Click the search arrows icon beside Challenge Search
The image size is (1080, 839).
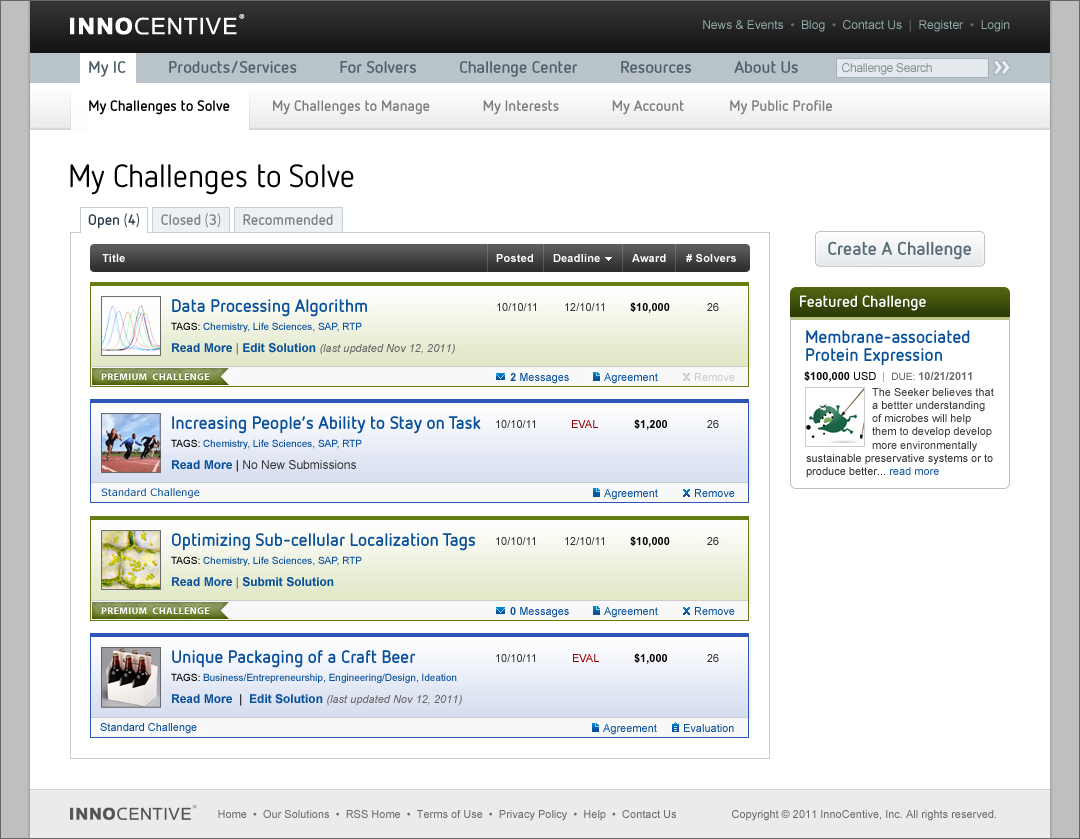click(1001, 68)
